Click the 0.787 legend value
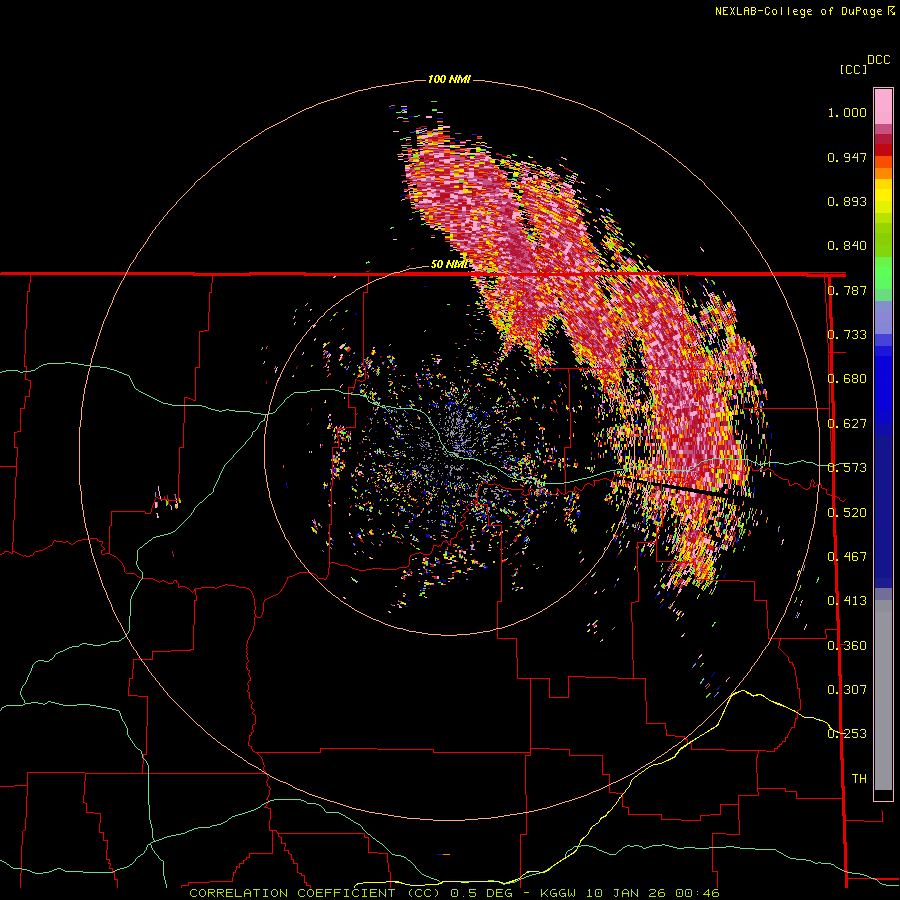Screen dimensions: 900x900 tap(847, 290)
